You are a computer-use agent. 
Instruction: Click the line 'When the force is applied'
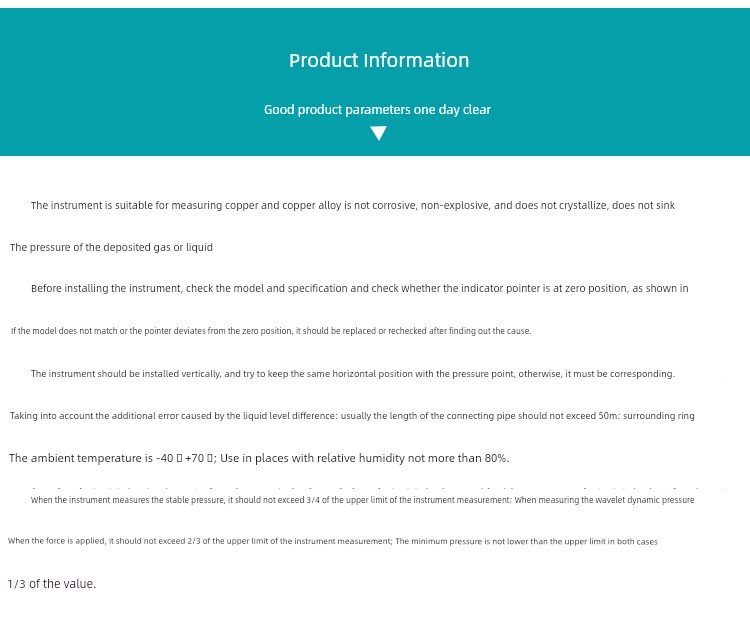point(332,541)
